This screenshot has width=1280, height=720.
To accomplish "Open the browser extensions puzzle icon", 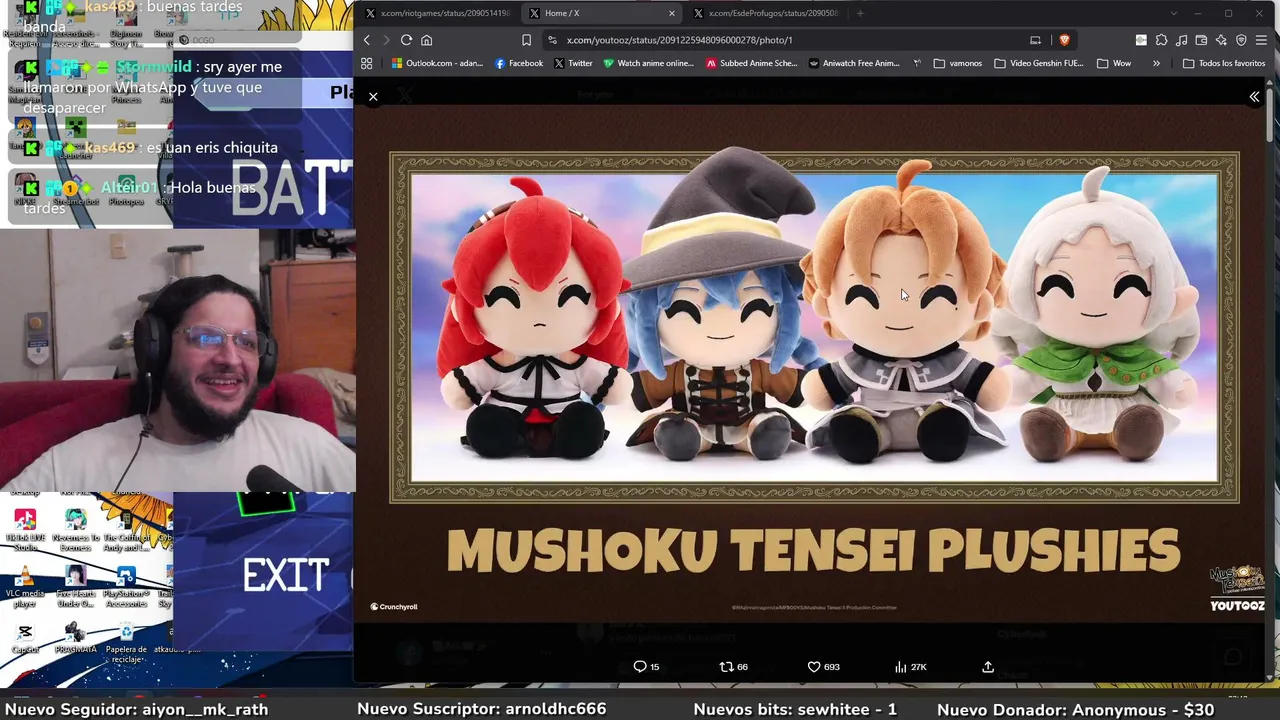I will (1161, 40).
